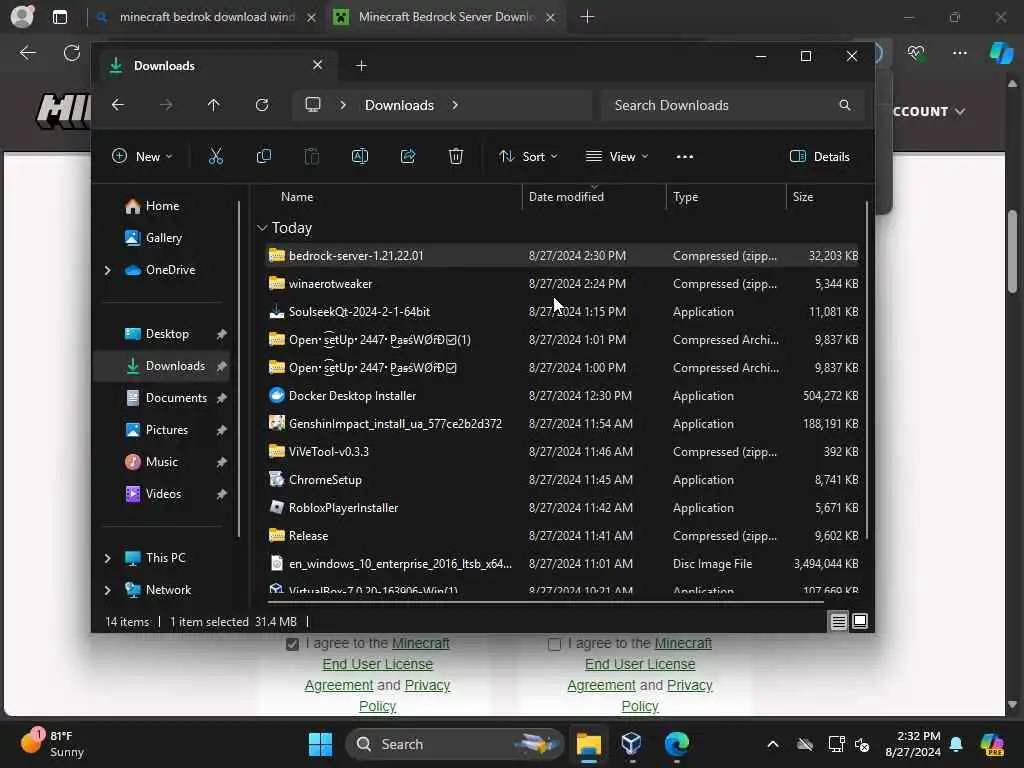Screen dimensions: 1024x768
Task: Open the Sort dropdown
Action: pyautogui.click(x=528, y=157)
